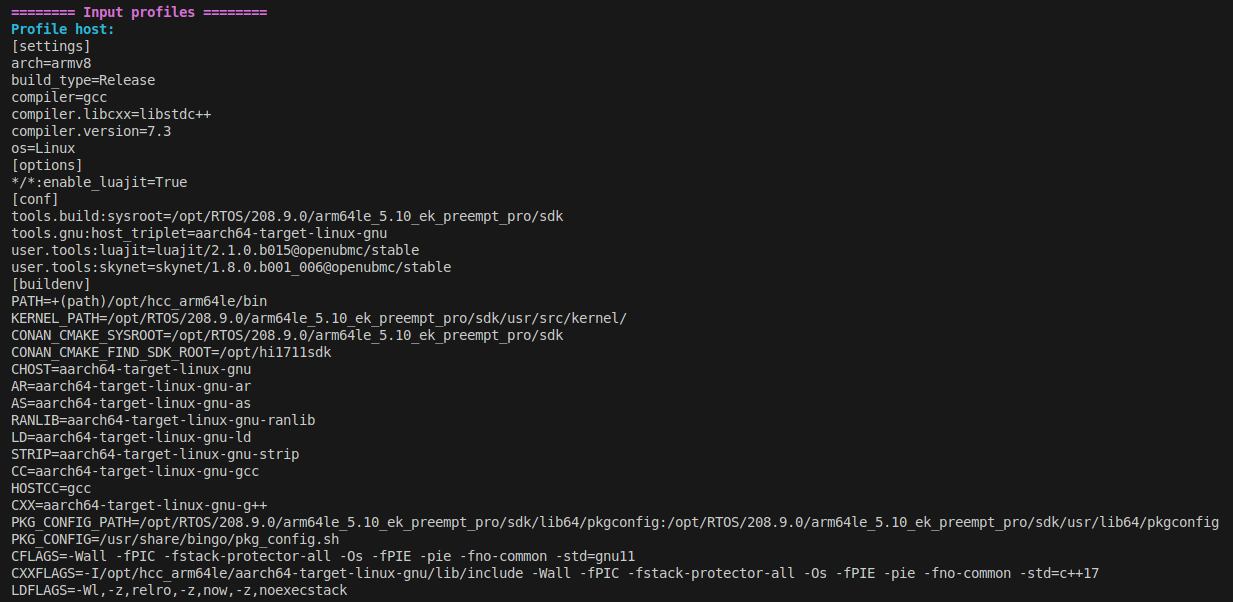Screen dimensions: 1233x602
Task: Click the CONAN_CMAKE_FIND_SDK_ROOT line
Action: (171, 352)
